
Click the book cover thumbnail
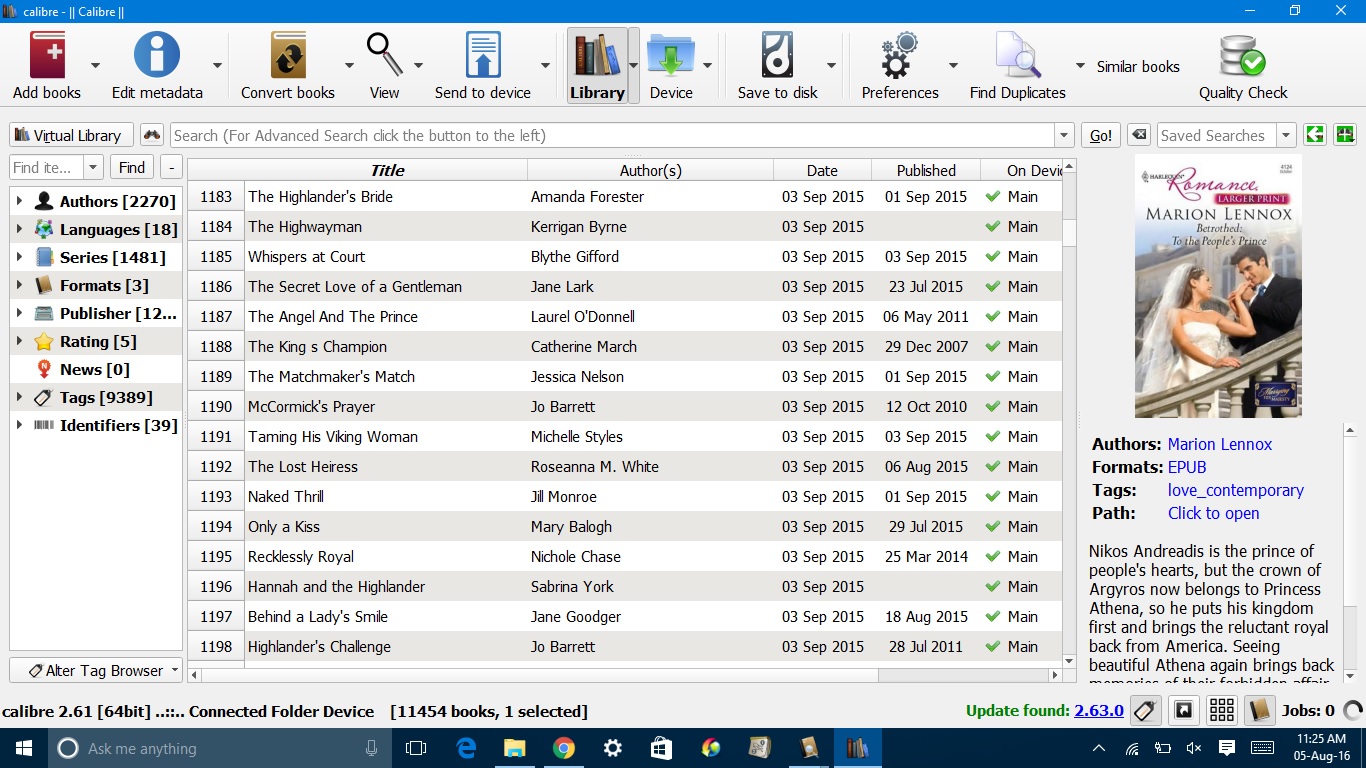tap(1218, 286)
